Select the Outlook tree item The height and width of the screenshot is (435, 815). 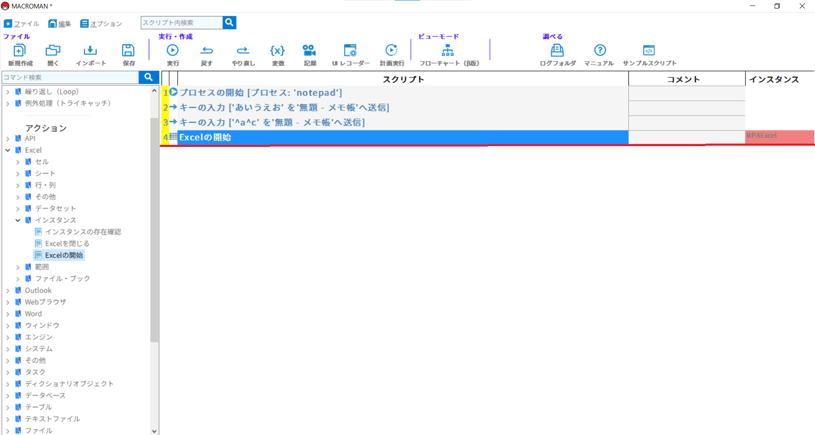pyautogui.click(x=38, y=291)
